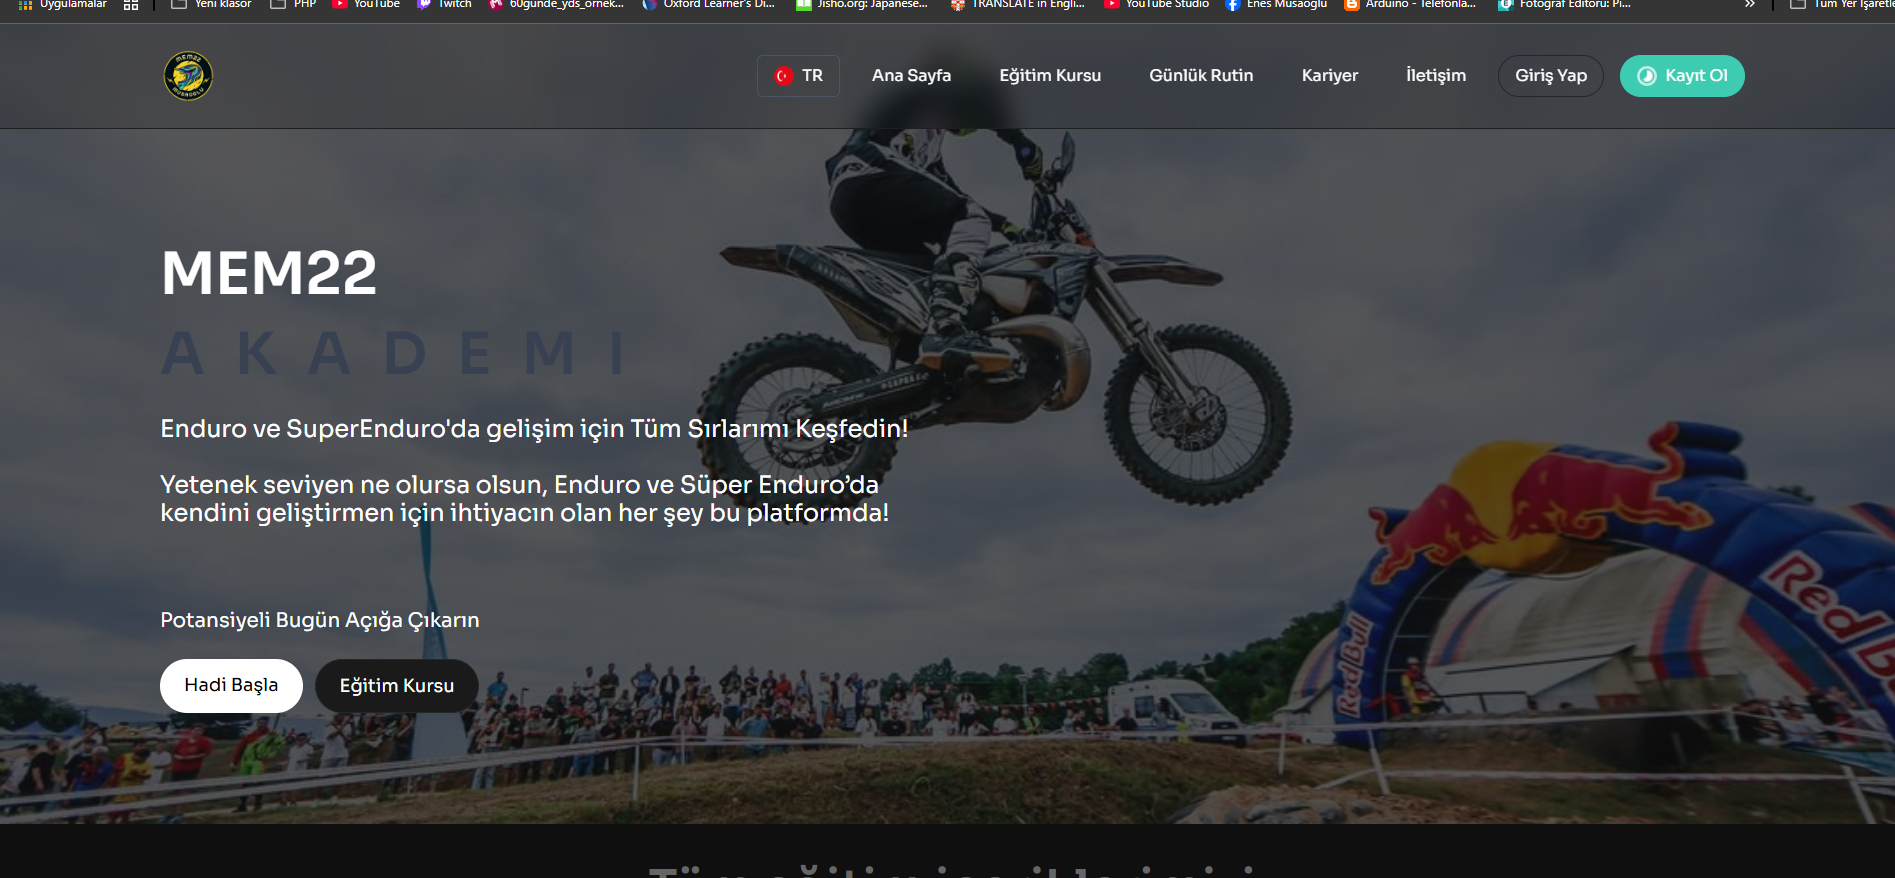Open the PHP bookmarks folder
The width and height of the screenshot is (1895, 878).
point(293,5)
